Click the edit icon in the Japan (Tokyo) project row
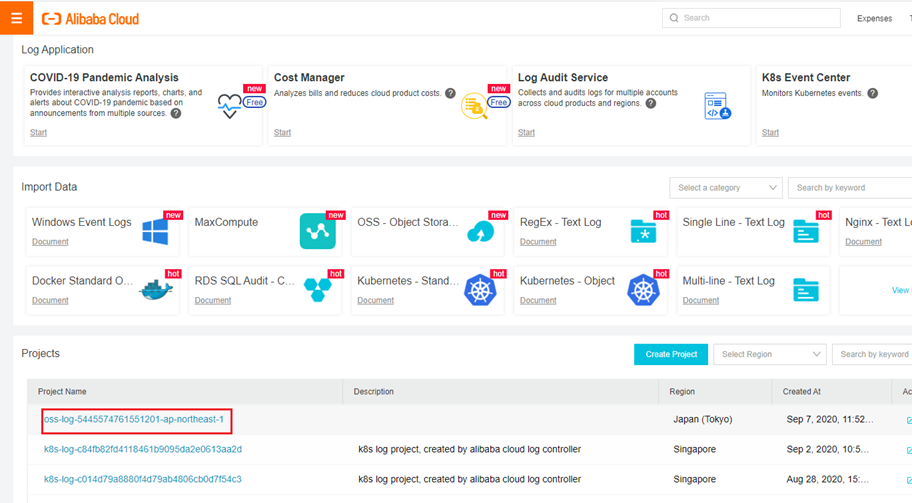The height and width of the screenshot is (503, 912). coord(909,420)
